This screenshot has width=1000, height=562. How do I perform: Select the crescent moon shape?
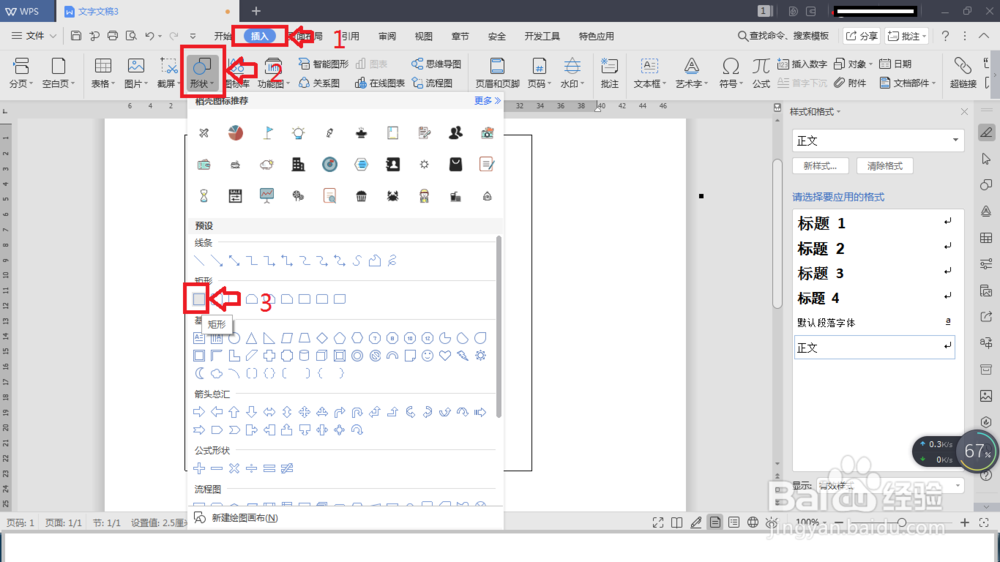click(199, 373)
